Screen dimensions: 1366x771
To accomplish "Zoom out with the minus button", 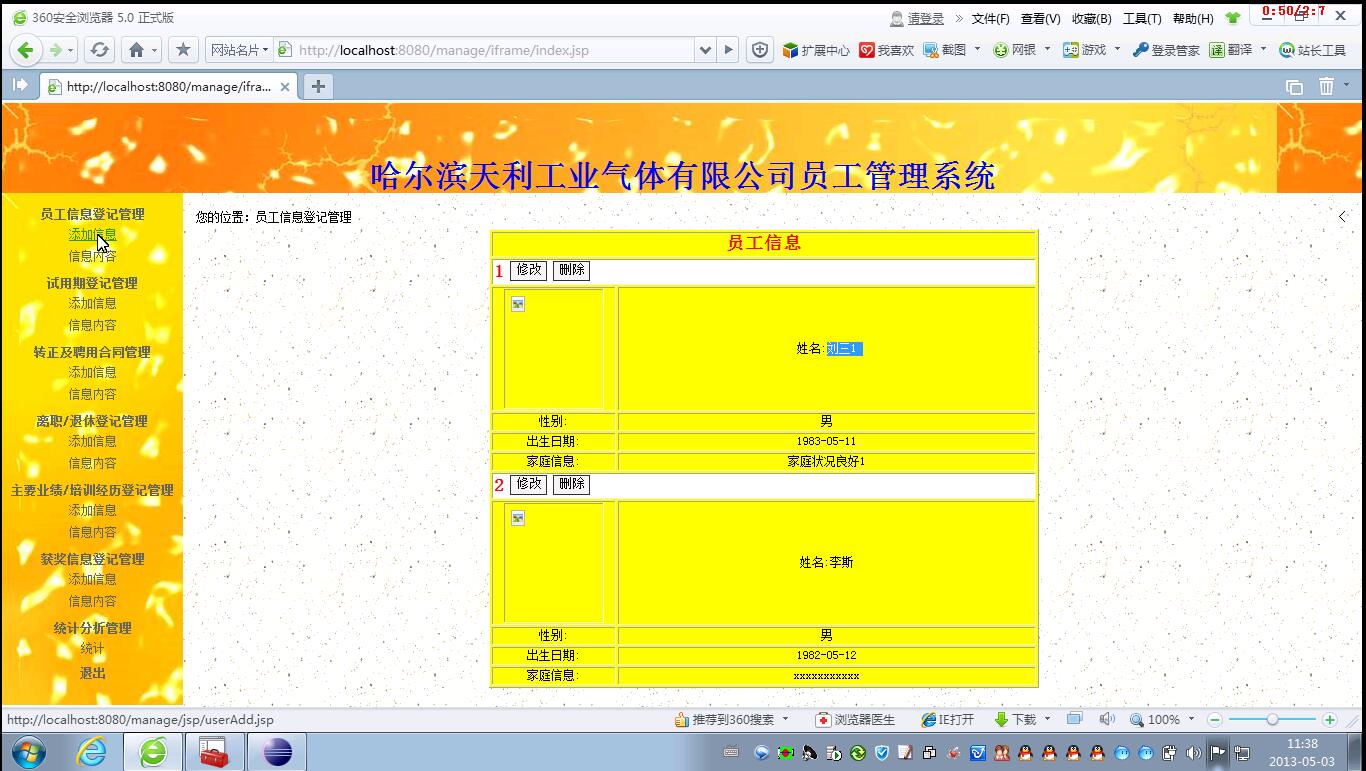I will [x=1215, y=720].
